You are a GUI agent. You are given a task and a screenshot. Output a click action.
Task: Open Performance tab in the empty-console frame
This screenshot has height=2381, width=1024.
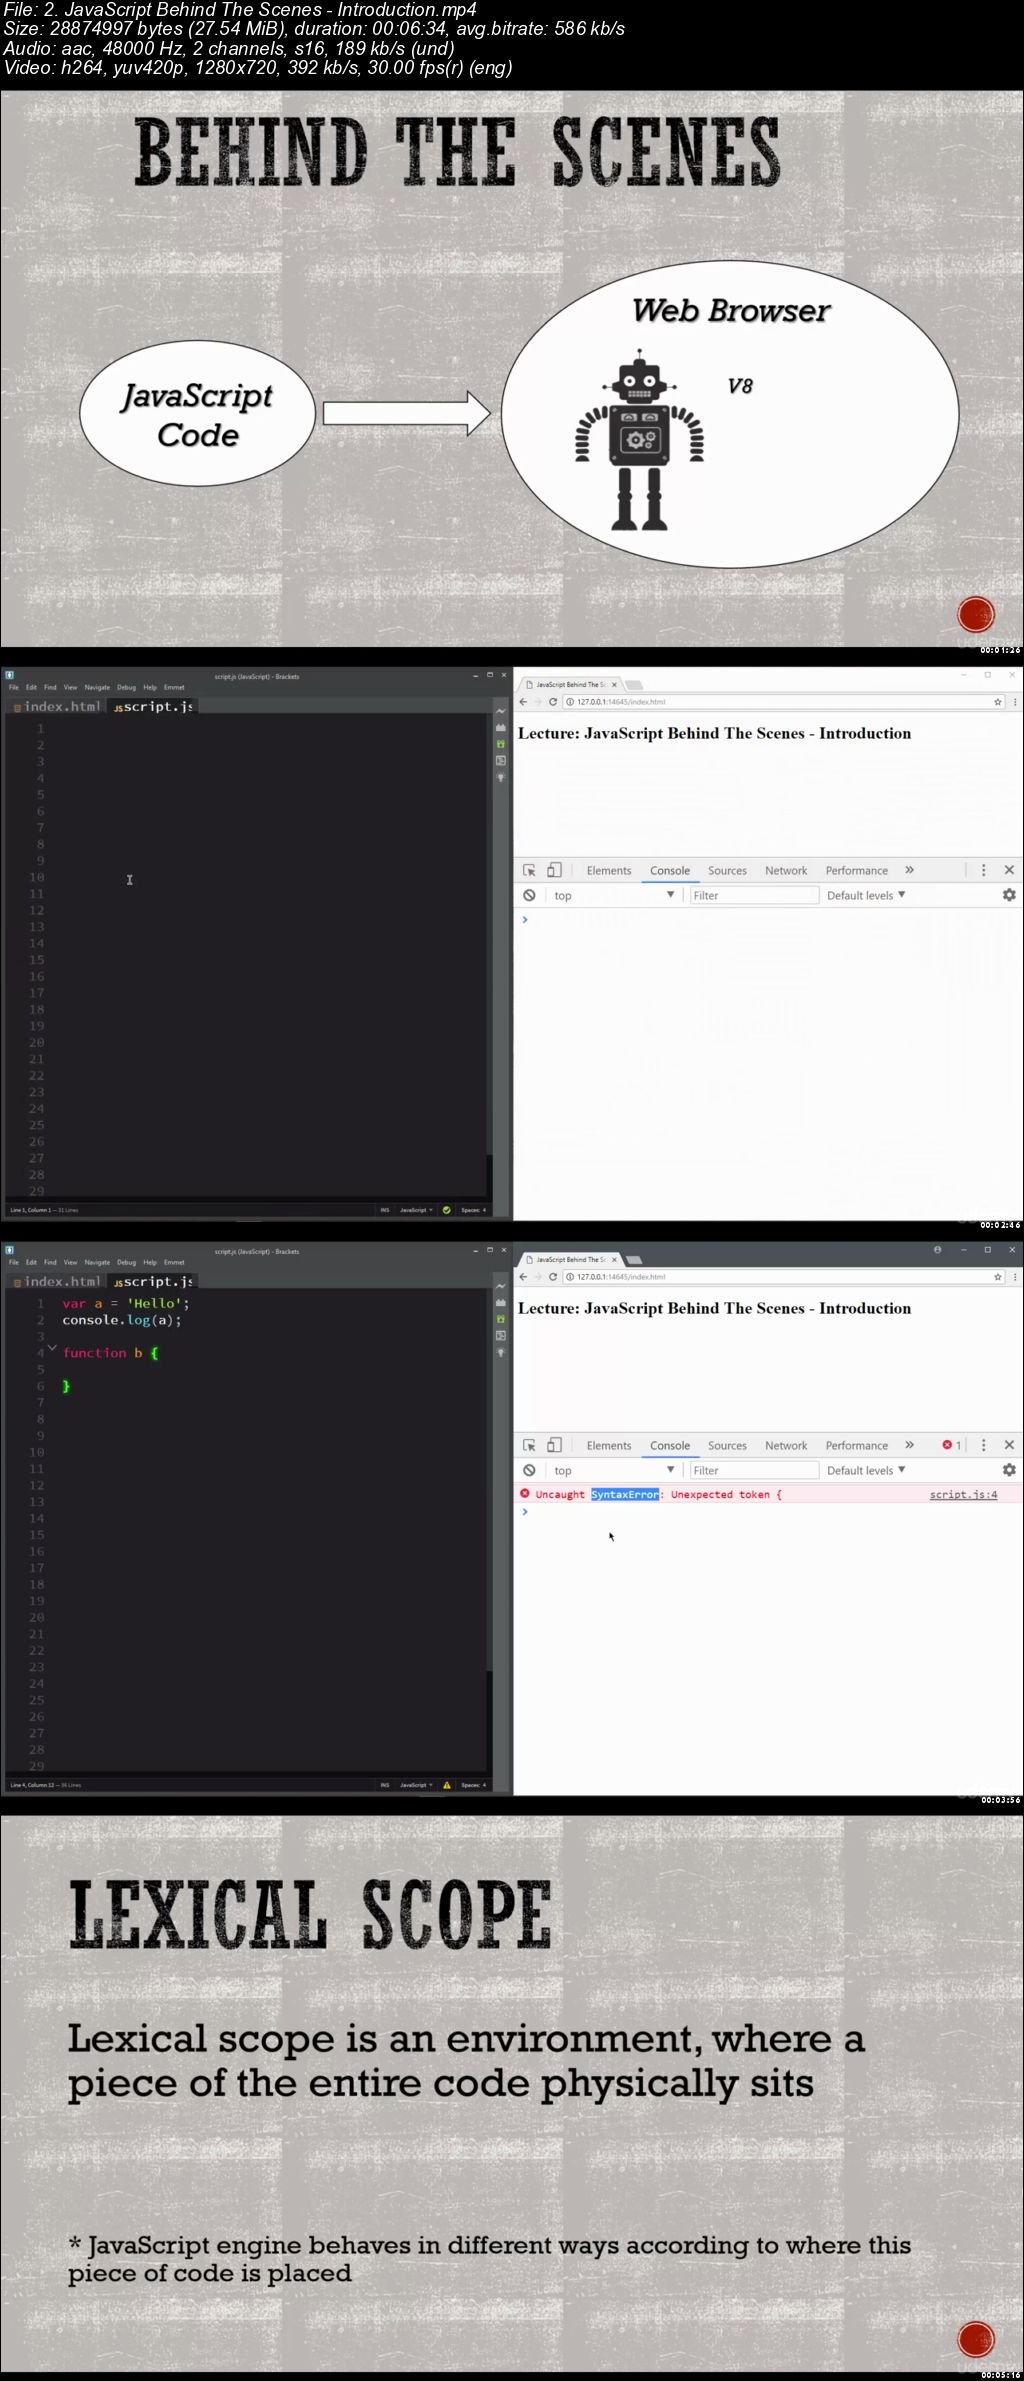pos(857,870)
